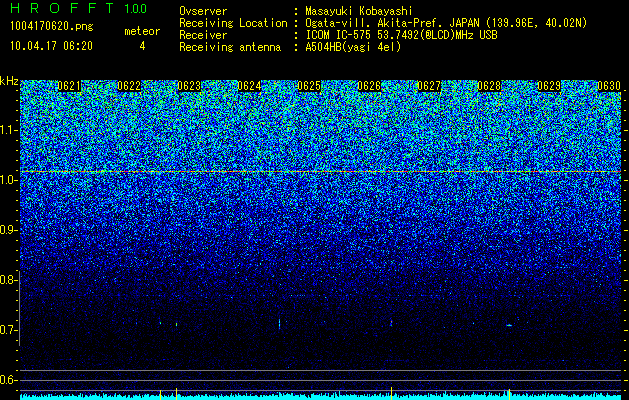Click the 0622 time marker
629x400 pixels.
pos(129,86)
